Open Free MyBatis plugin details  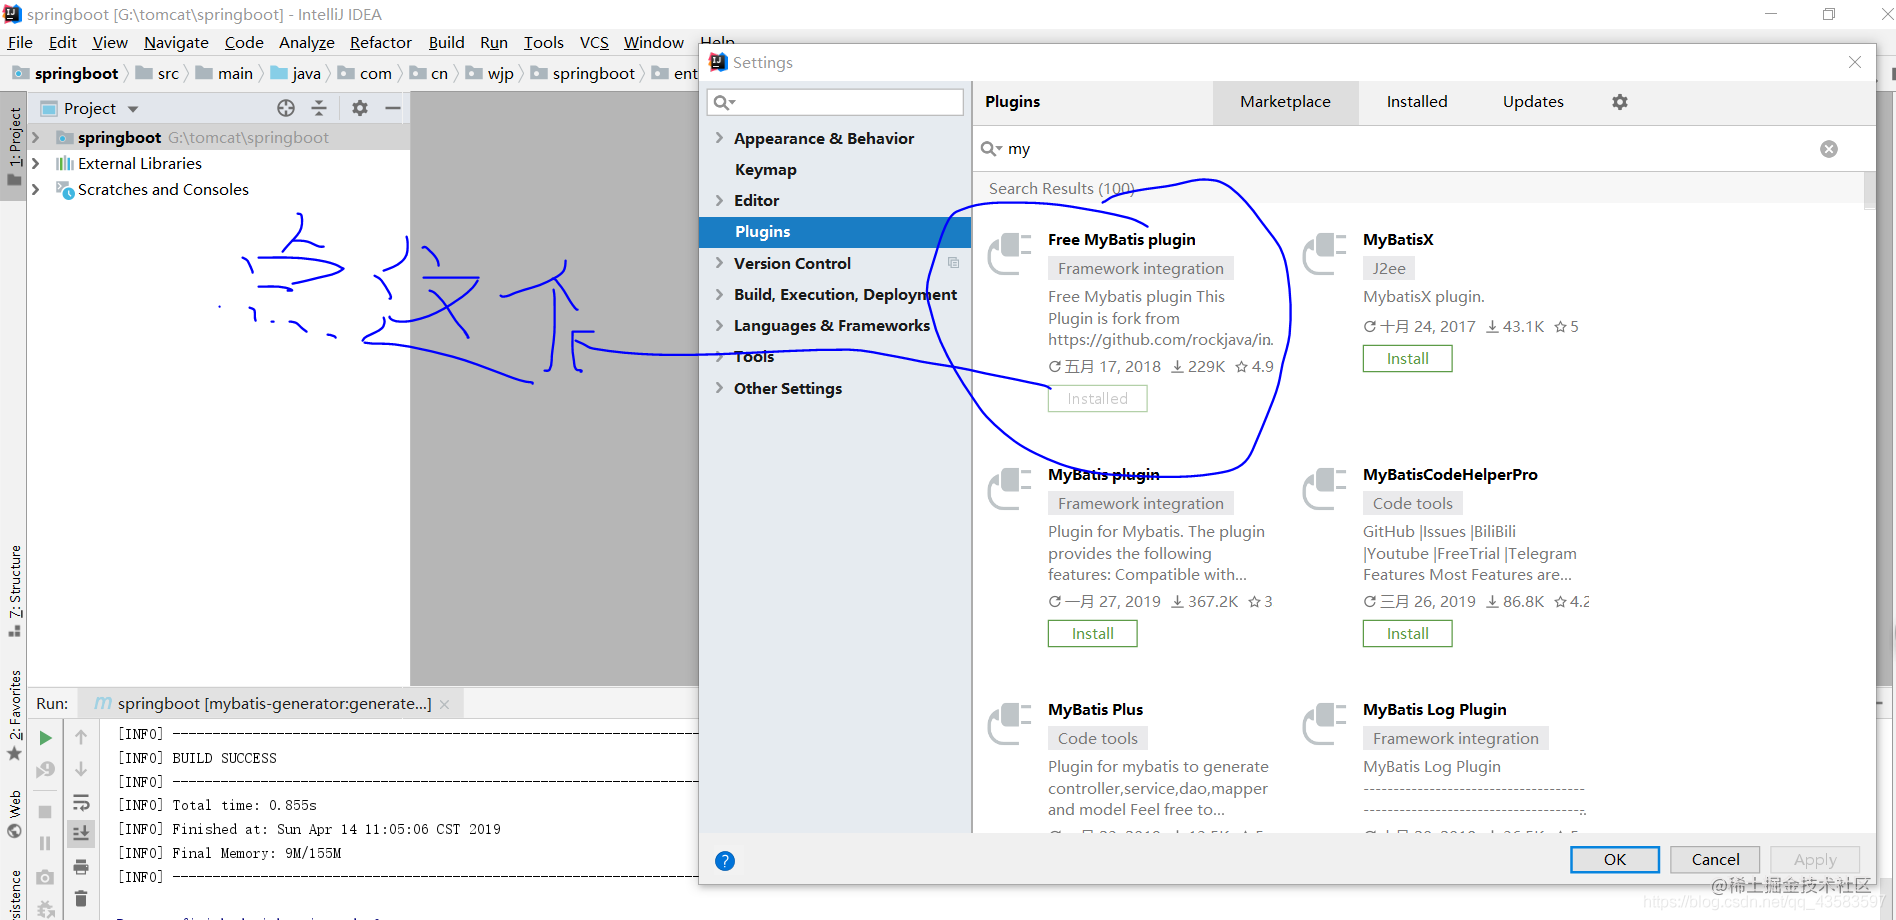(x=1122, y=240)
